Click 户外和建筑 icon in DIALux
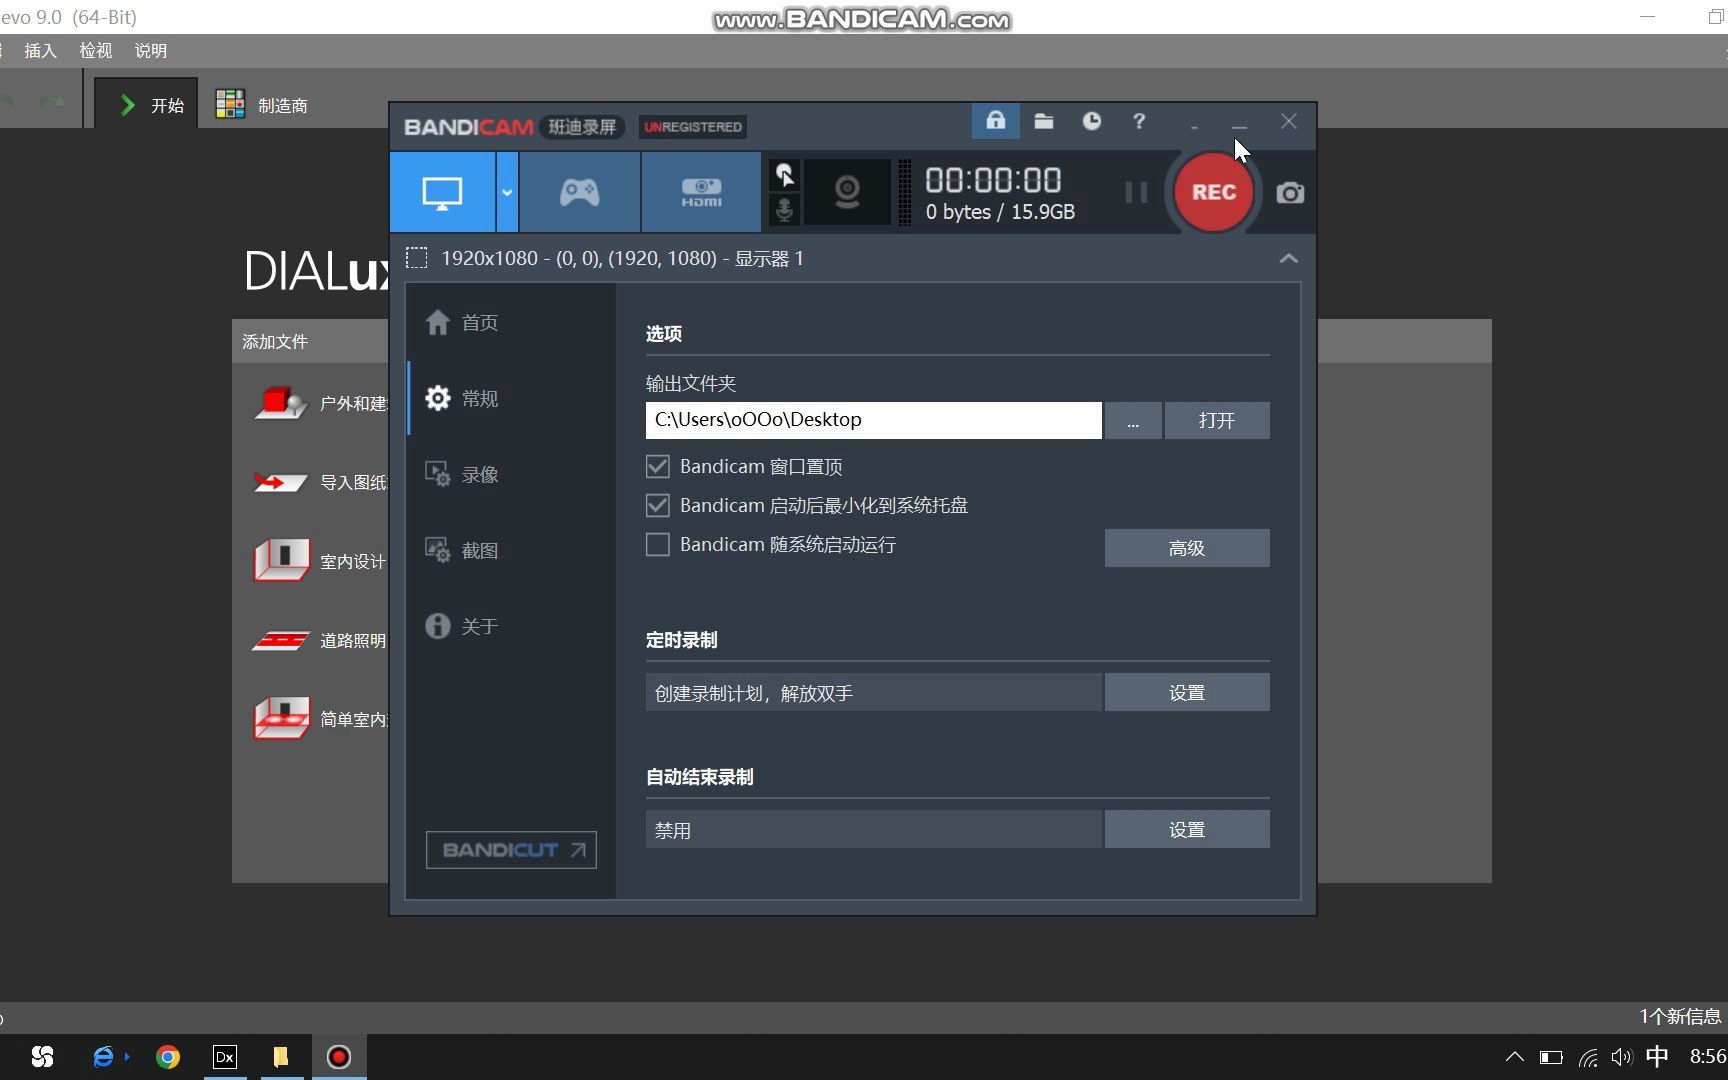Viewport: 1728px width, 1080px height. click(x=281, y=403)
